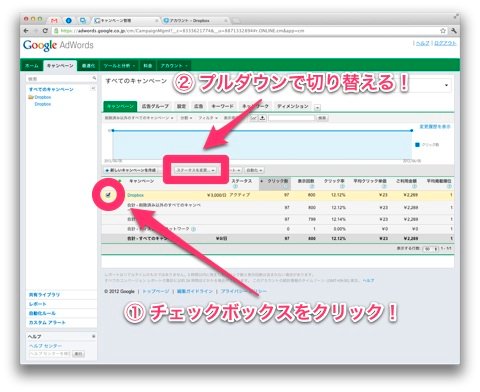
Task: Click the Google AdWords logo
Action: click(x=58, y=45)
